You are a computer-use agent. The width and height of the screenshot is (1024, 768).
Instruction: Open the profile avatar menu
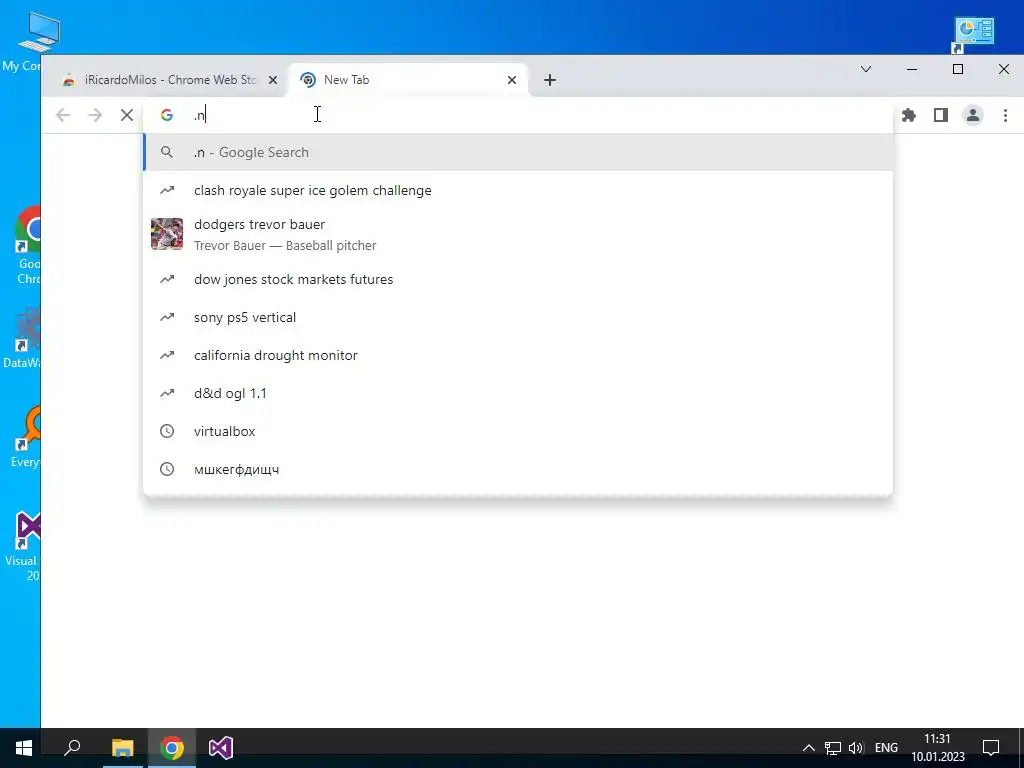pos(972,116)
